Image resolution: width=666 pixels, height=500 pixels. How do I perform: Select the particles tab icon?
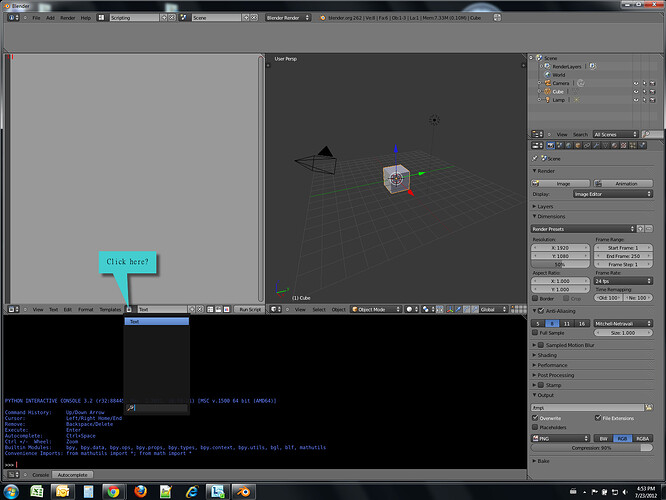(633, 145)
